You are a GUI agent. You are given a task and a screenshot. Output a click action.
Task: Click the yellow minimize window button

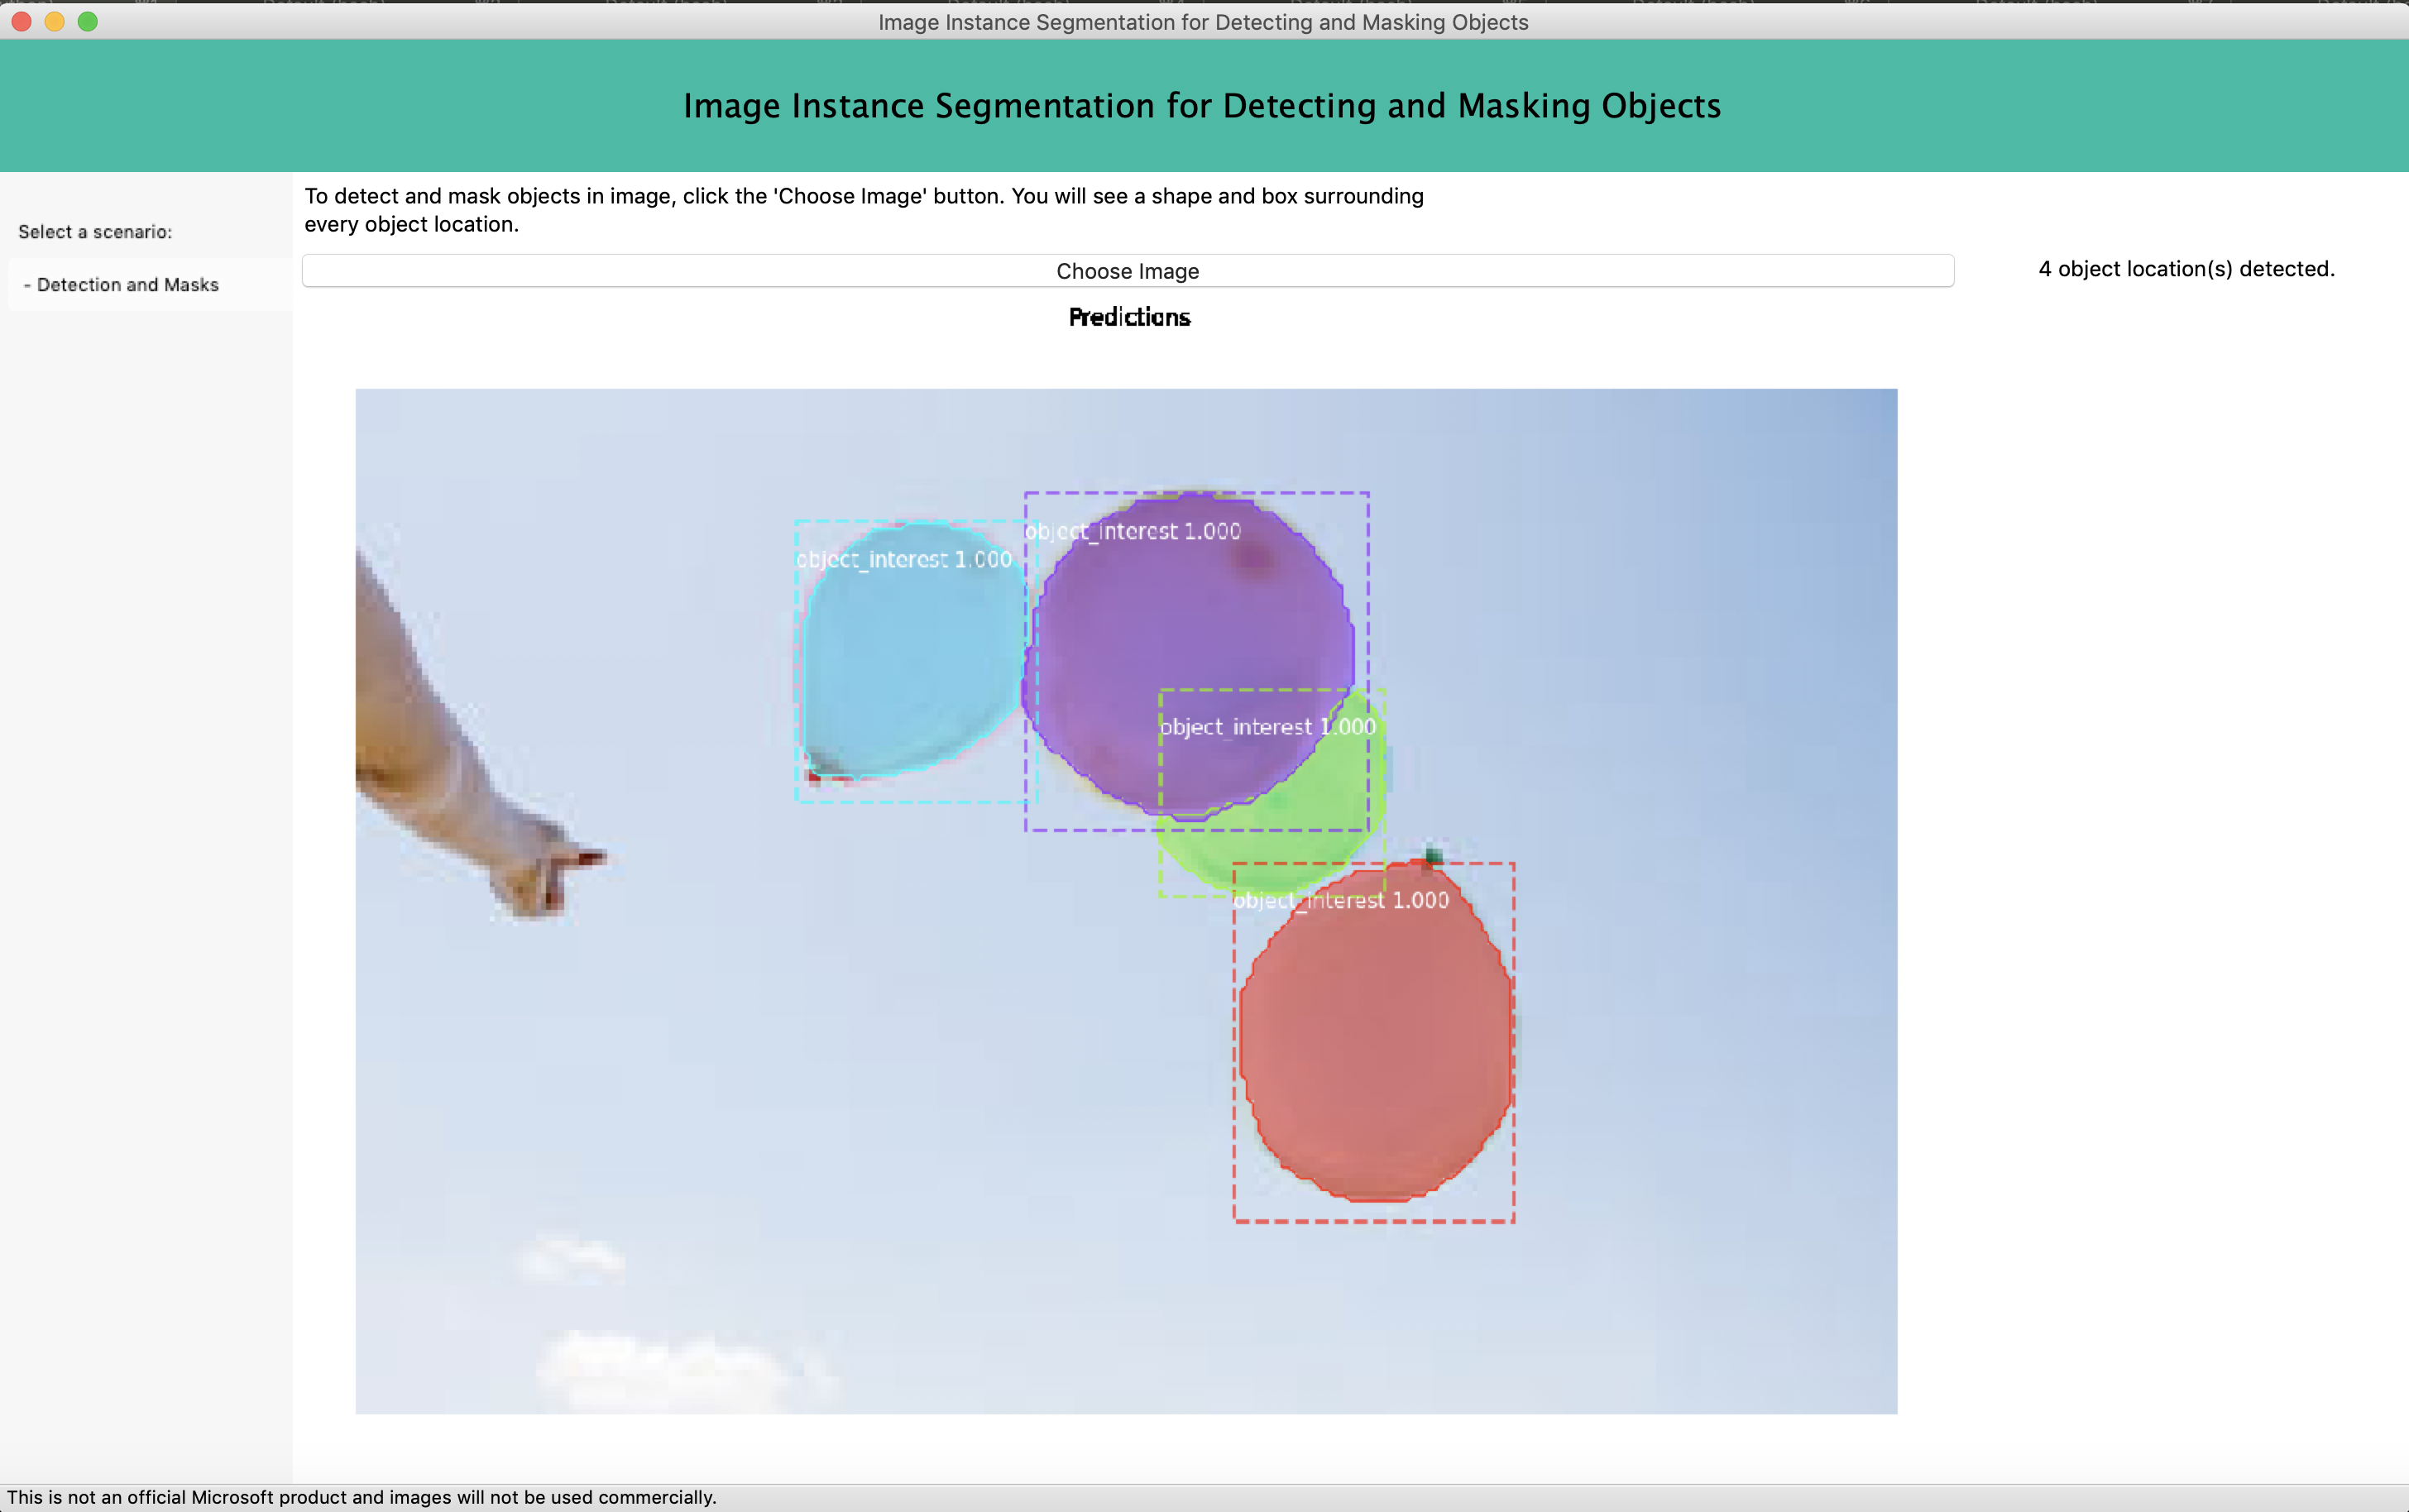(x=54, y=21)
